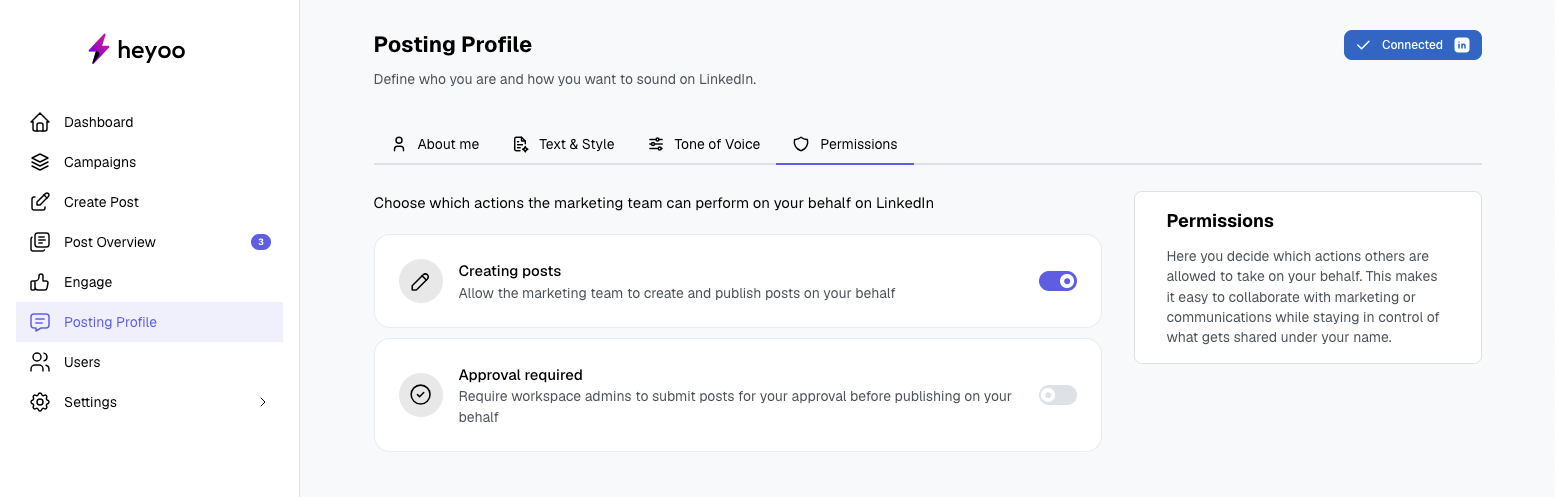The height and width of the screenshot is (497, 1555).
Task: Select the Tone of Voice tab
Action: click(704, 144)
